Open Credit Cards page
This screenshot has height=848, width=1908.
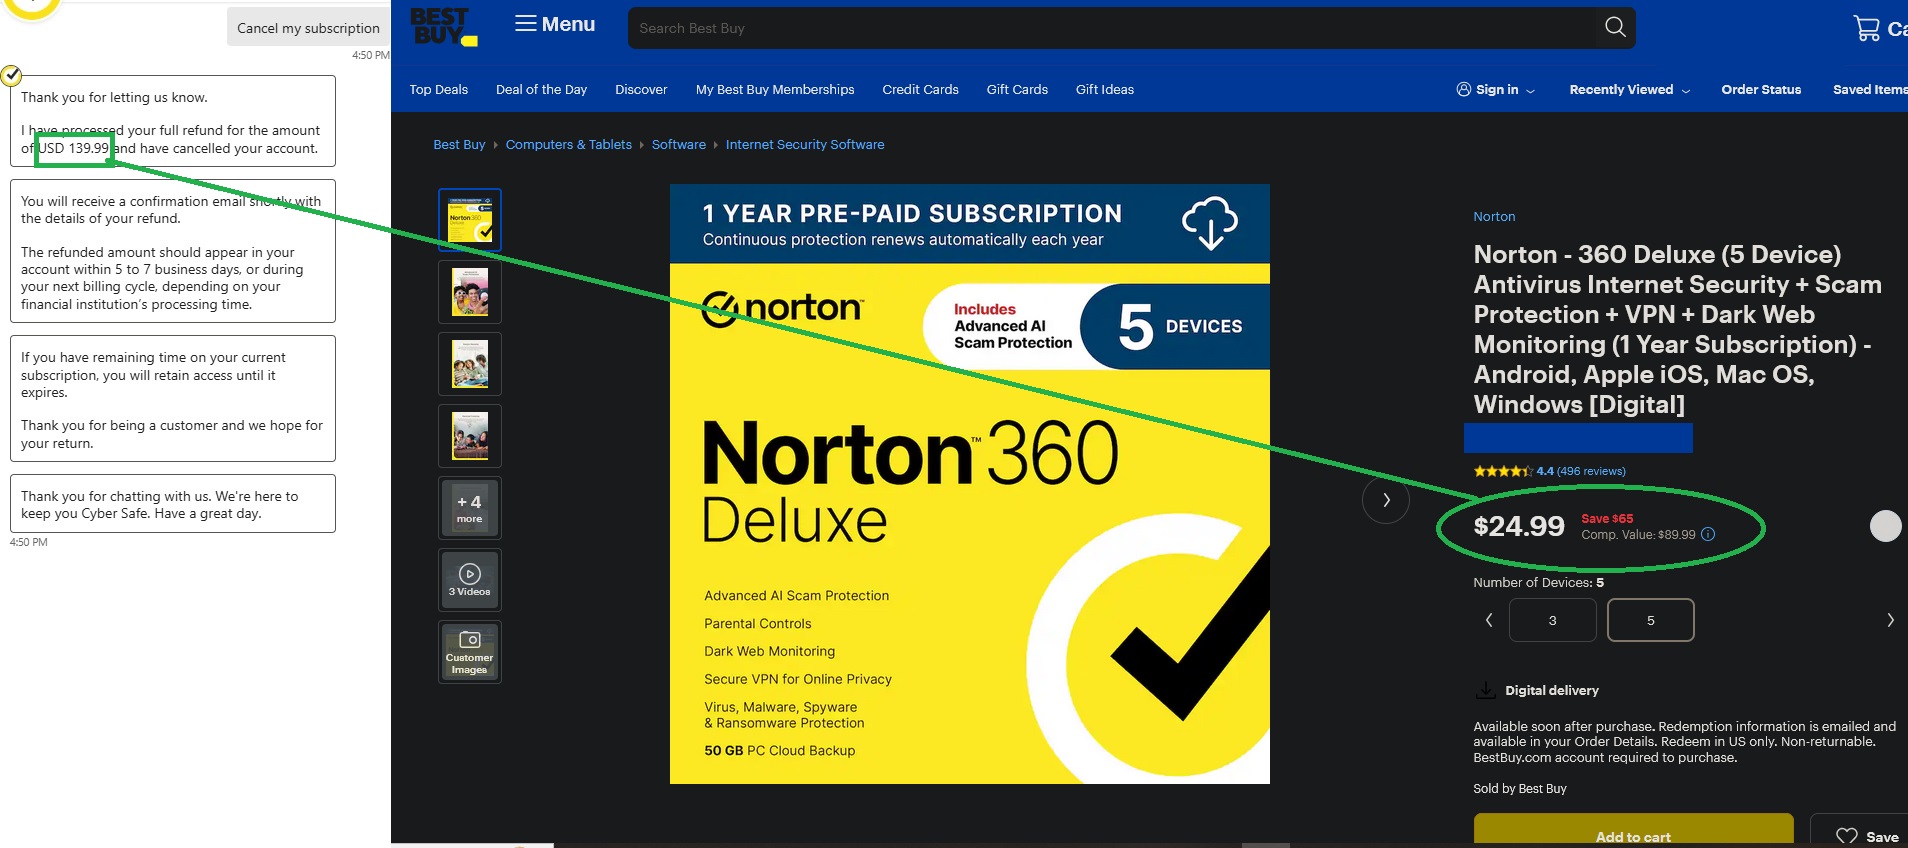(920, 89)
